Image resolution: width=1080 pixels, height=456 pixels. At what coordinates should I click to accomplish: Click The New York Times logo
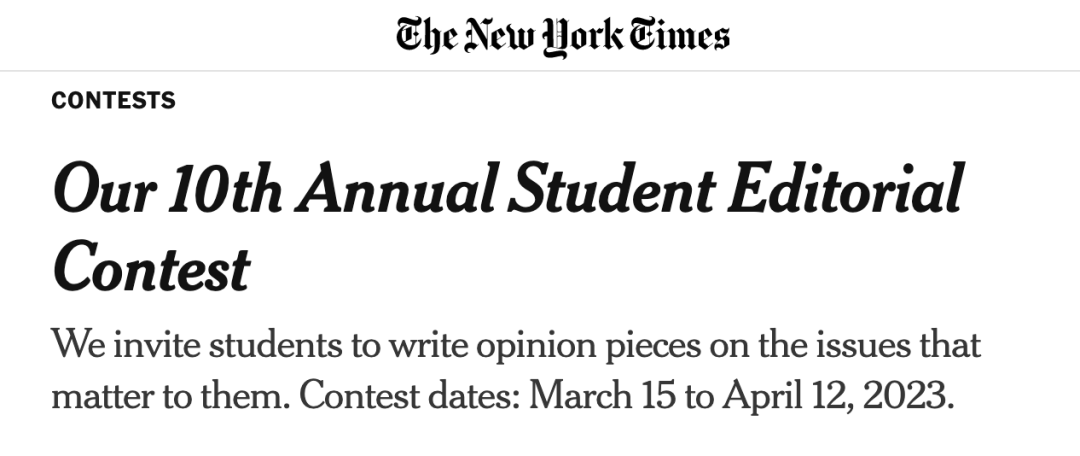point(562,37)
